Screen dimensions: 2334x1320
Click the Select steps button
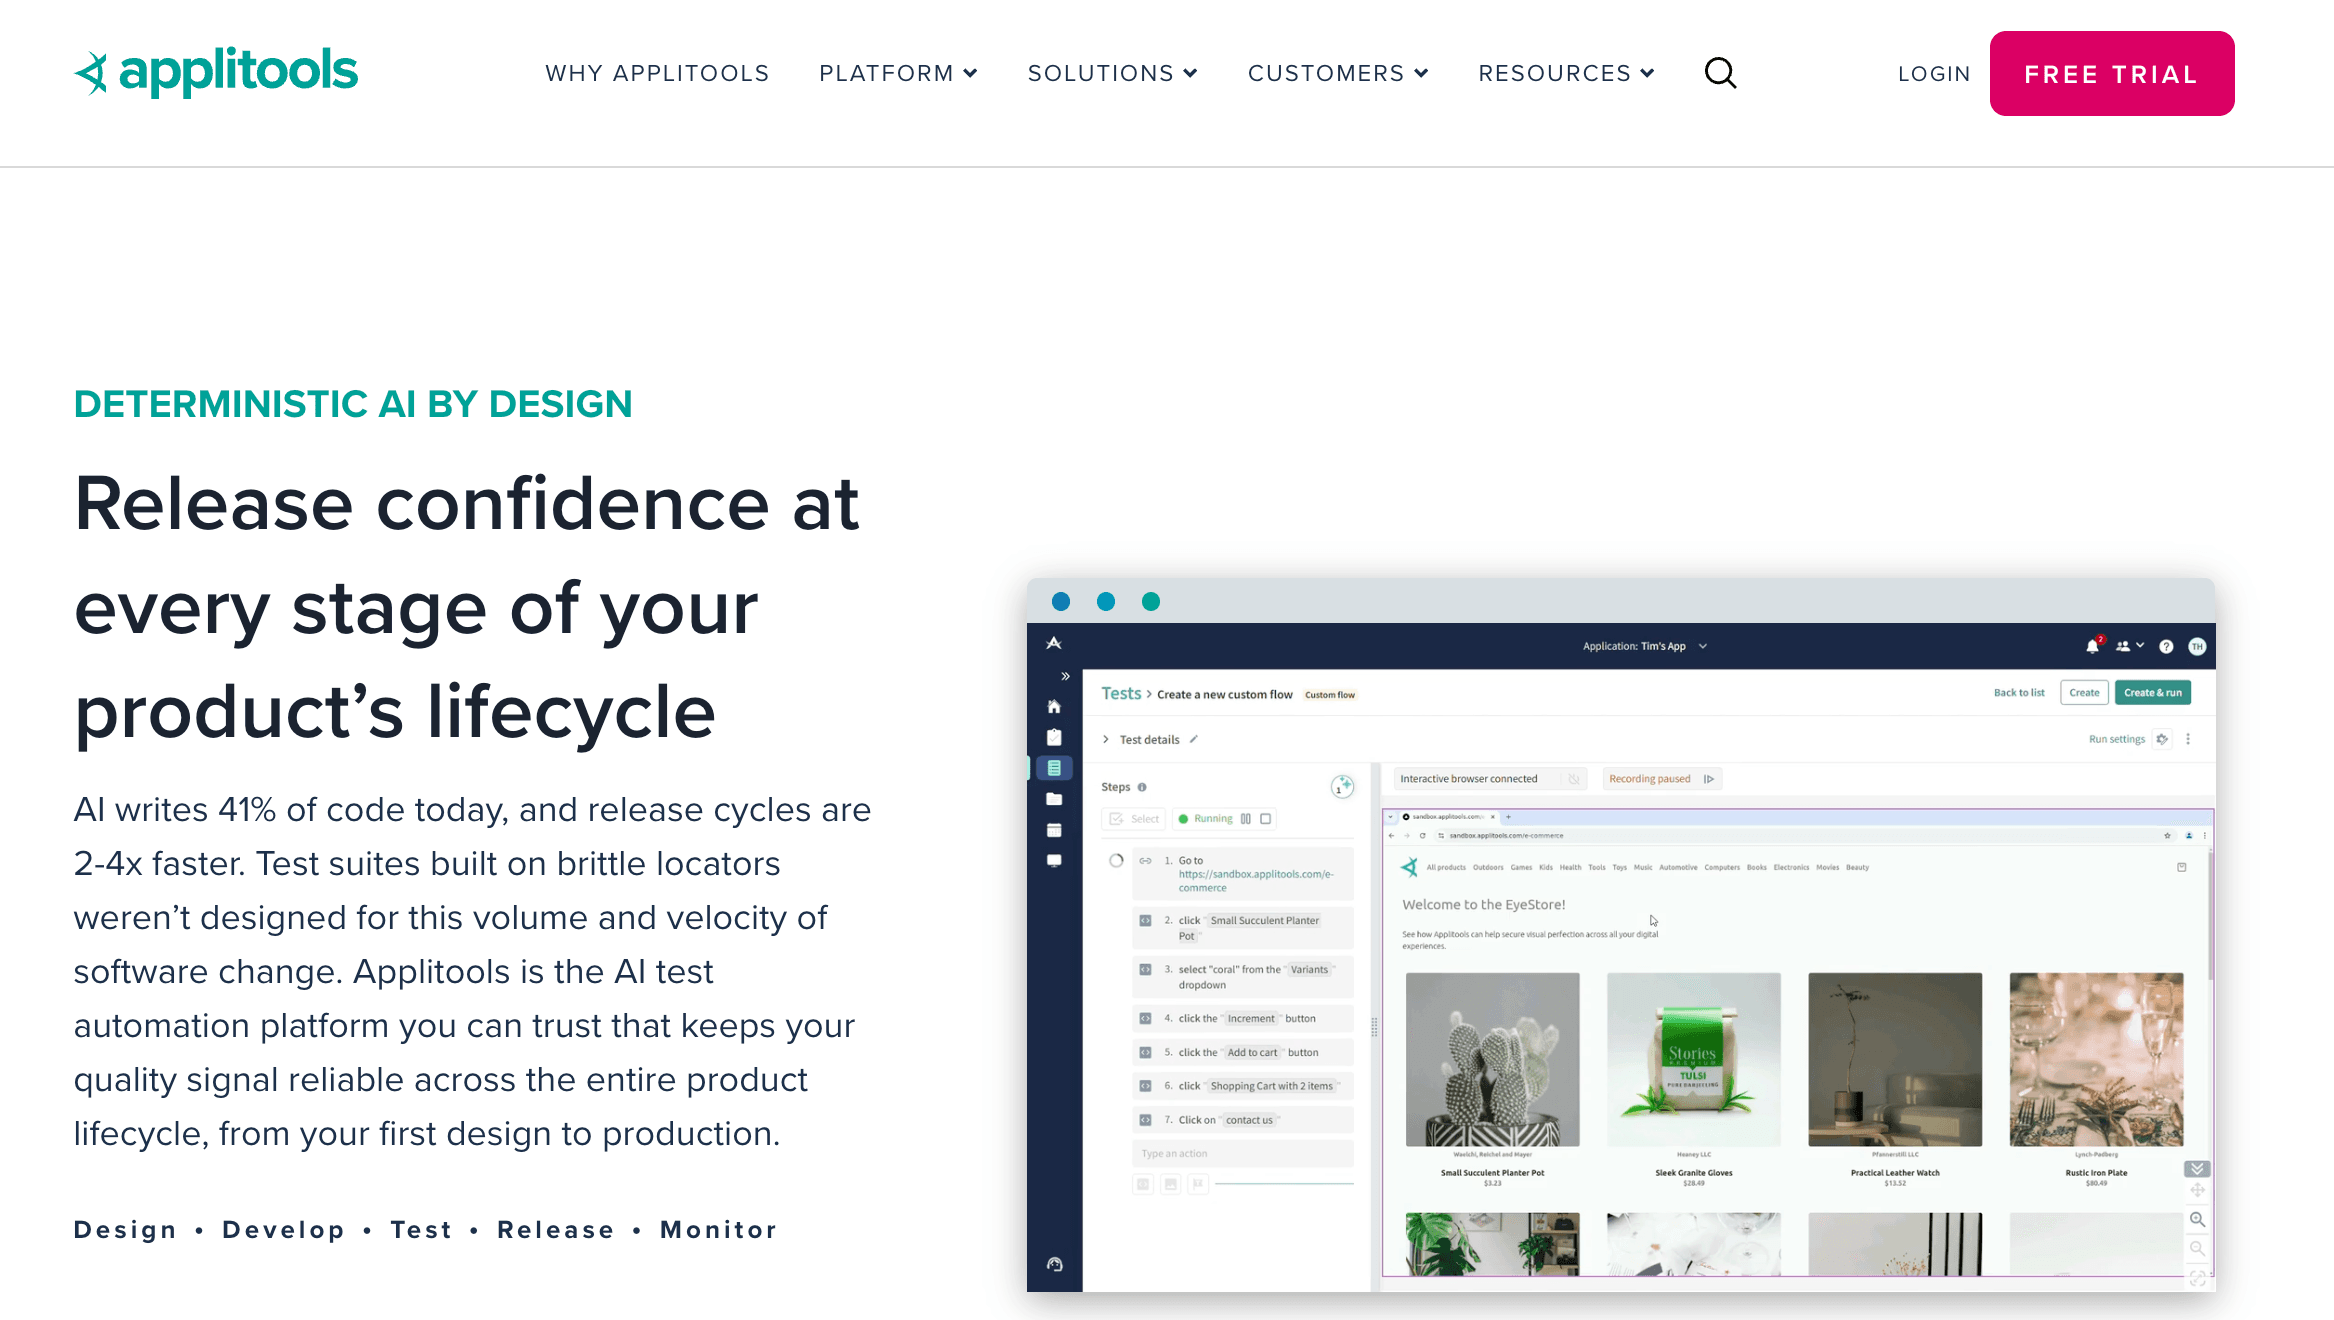pos(1134,819)
